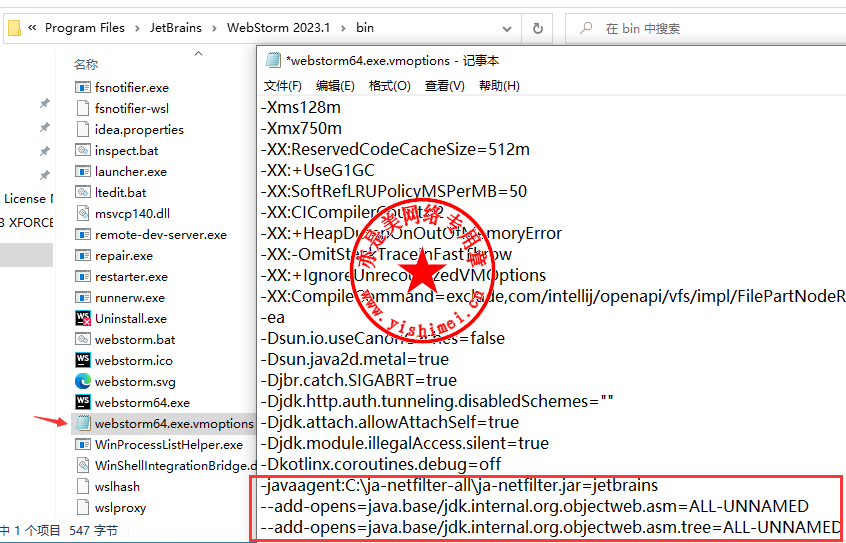846x543 pixels.
Task: Click the -Djdk.attach.allowAttachSelf=true line
Action: point(390,422)
